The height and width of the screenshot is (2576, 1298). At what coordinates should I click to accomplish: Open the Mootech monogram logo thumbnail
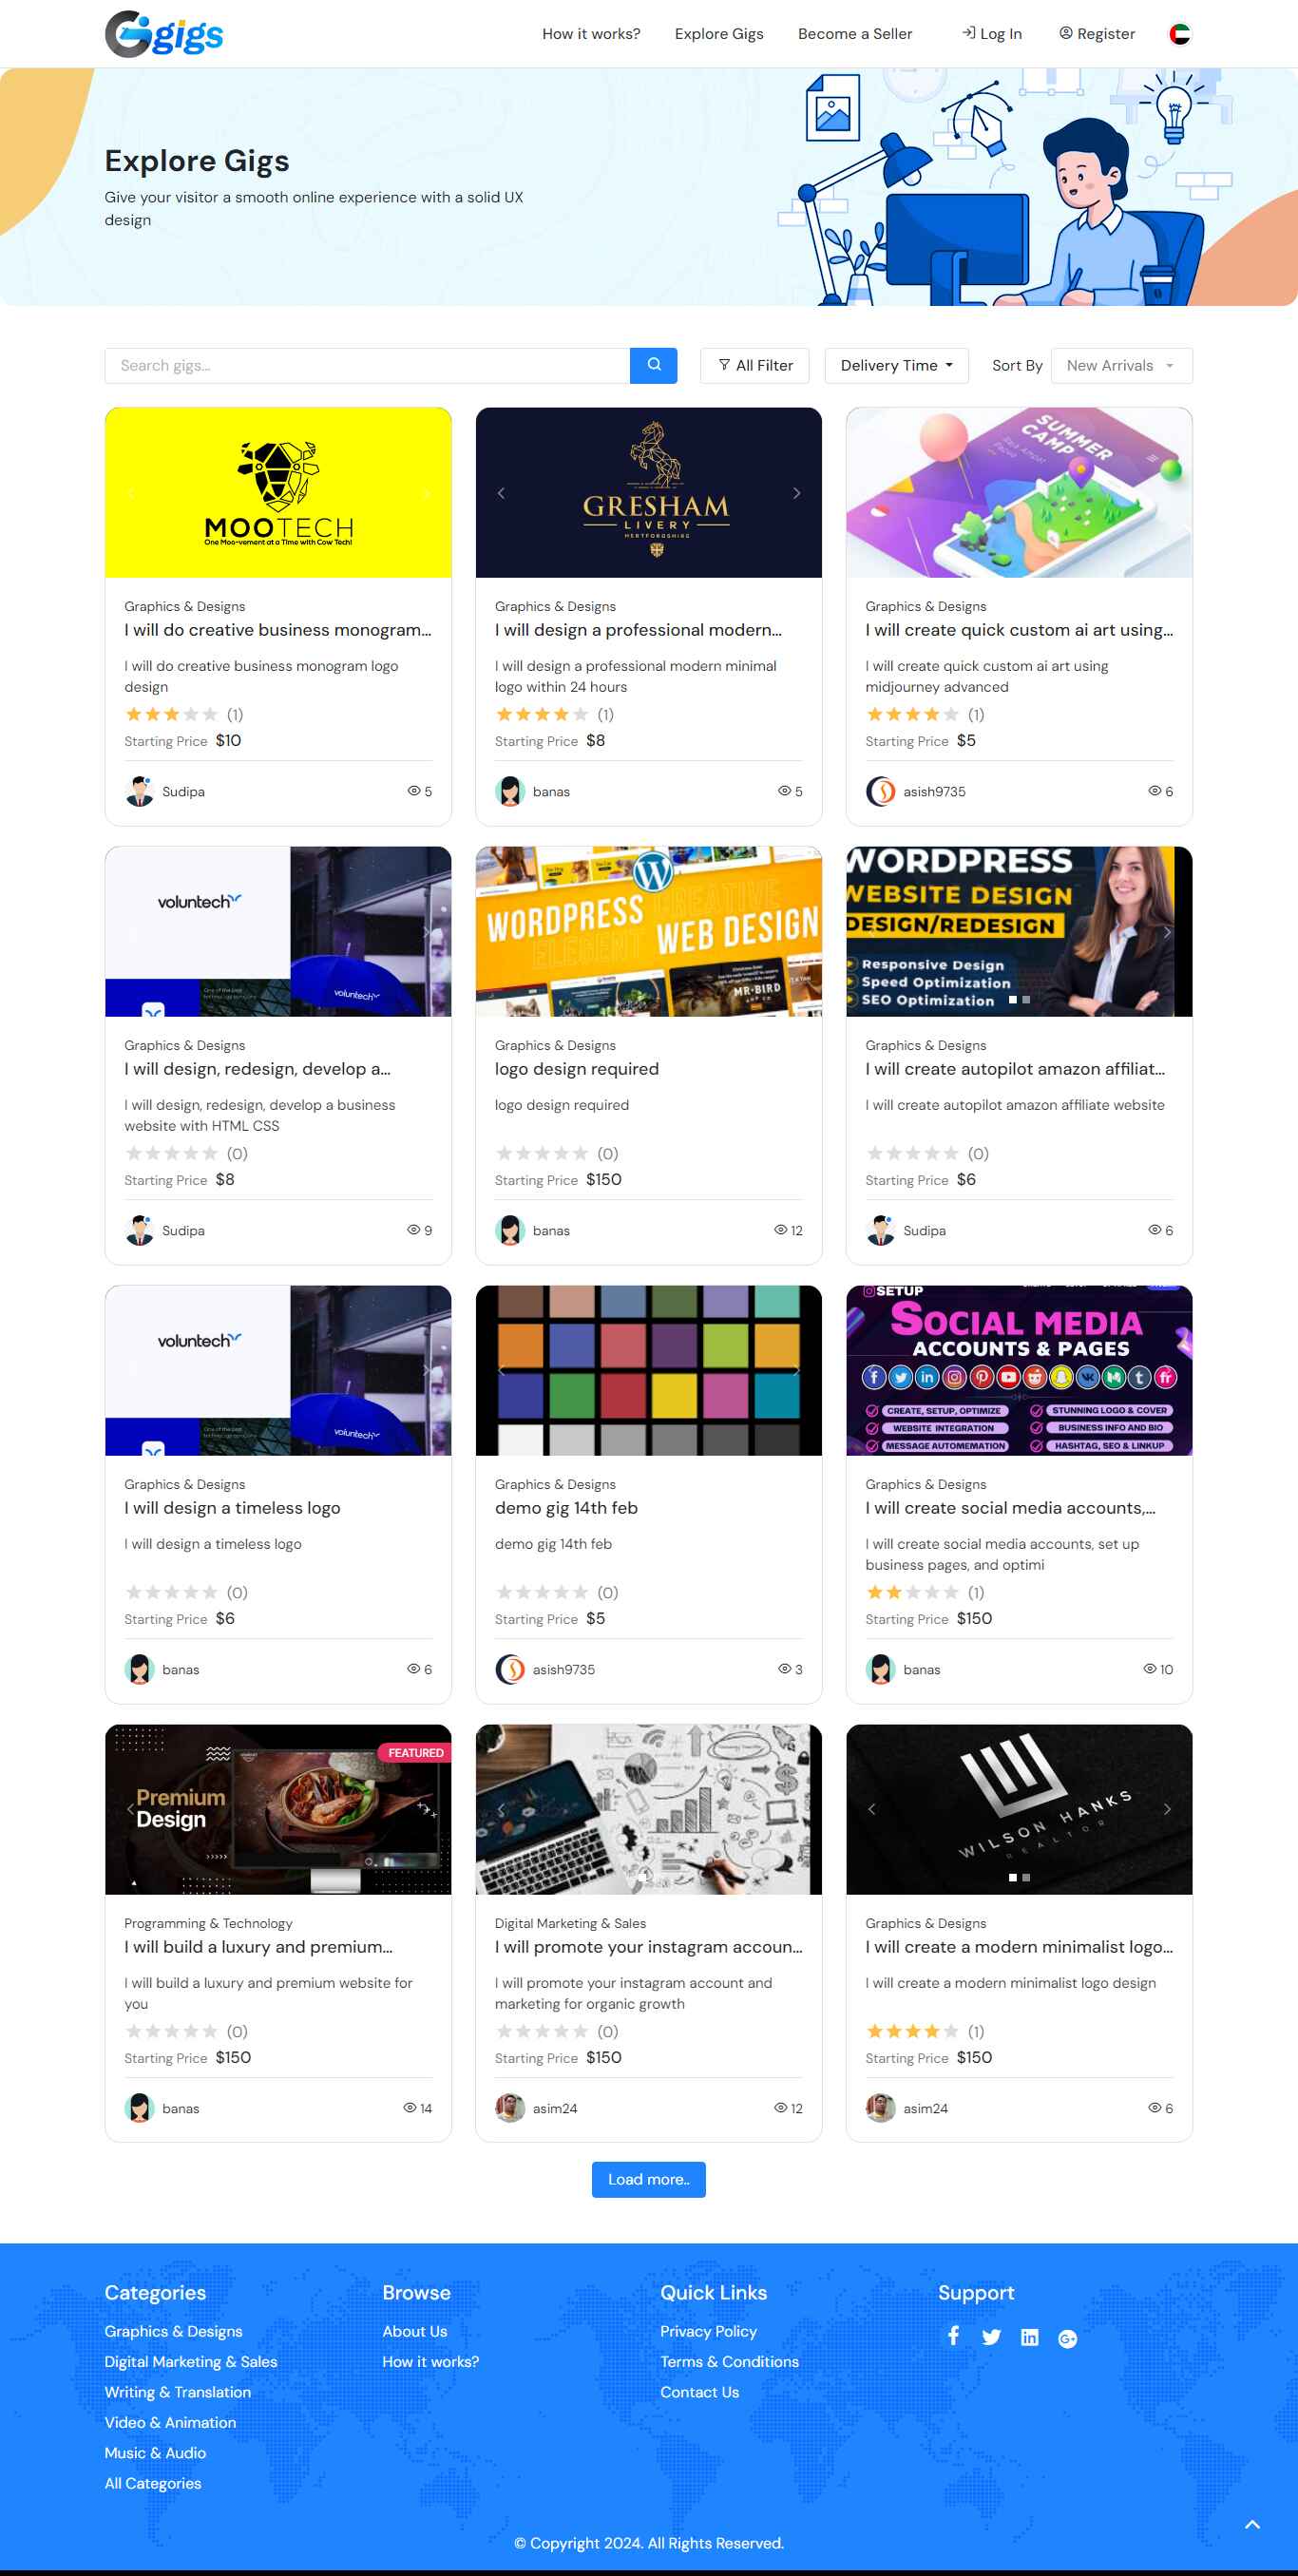[278, 492]
